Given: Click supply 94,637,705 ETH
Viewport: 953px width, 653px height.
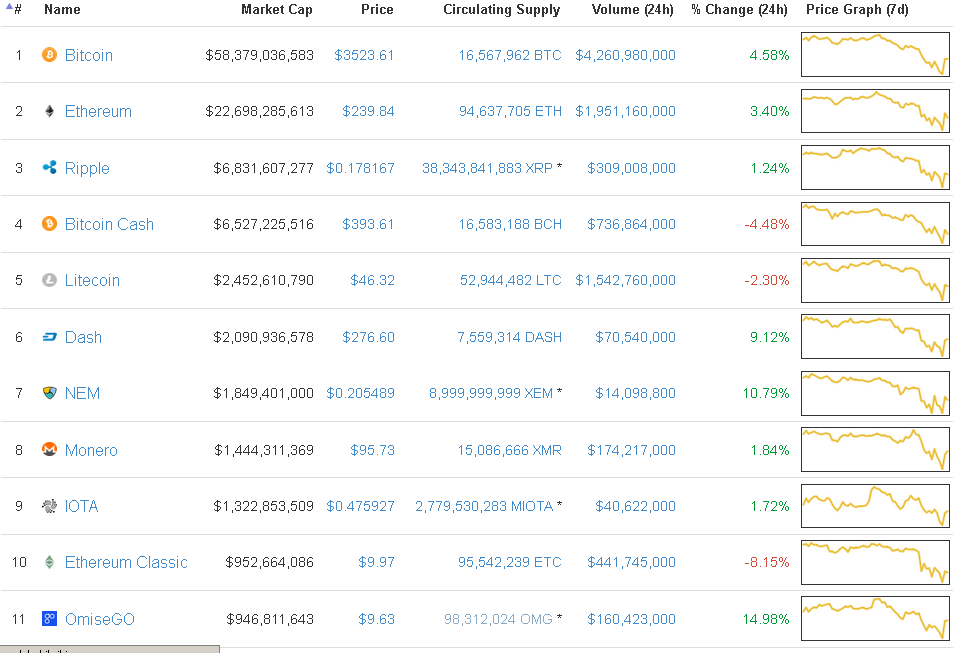Looking at the screenshot, I should click(510, 111).
